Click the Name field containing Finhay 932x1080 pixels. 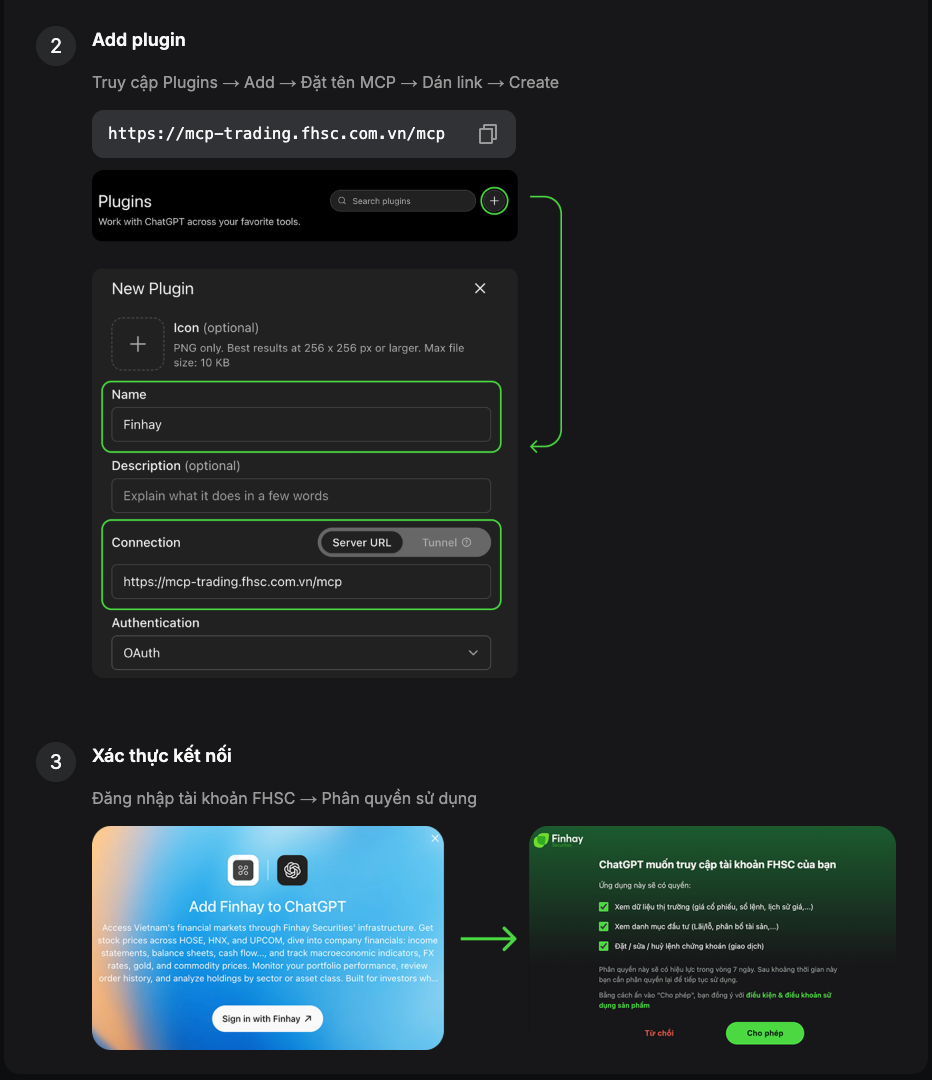click(x=301, y=424)
